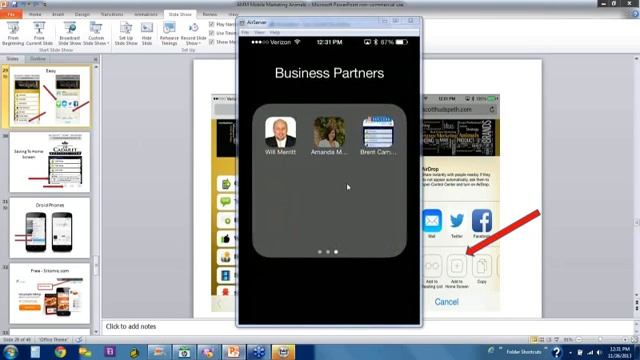Tap the third folder page dot

[x=336, y=252]
